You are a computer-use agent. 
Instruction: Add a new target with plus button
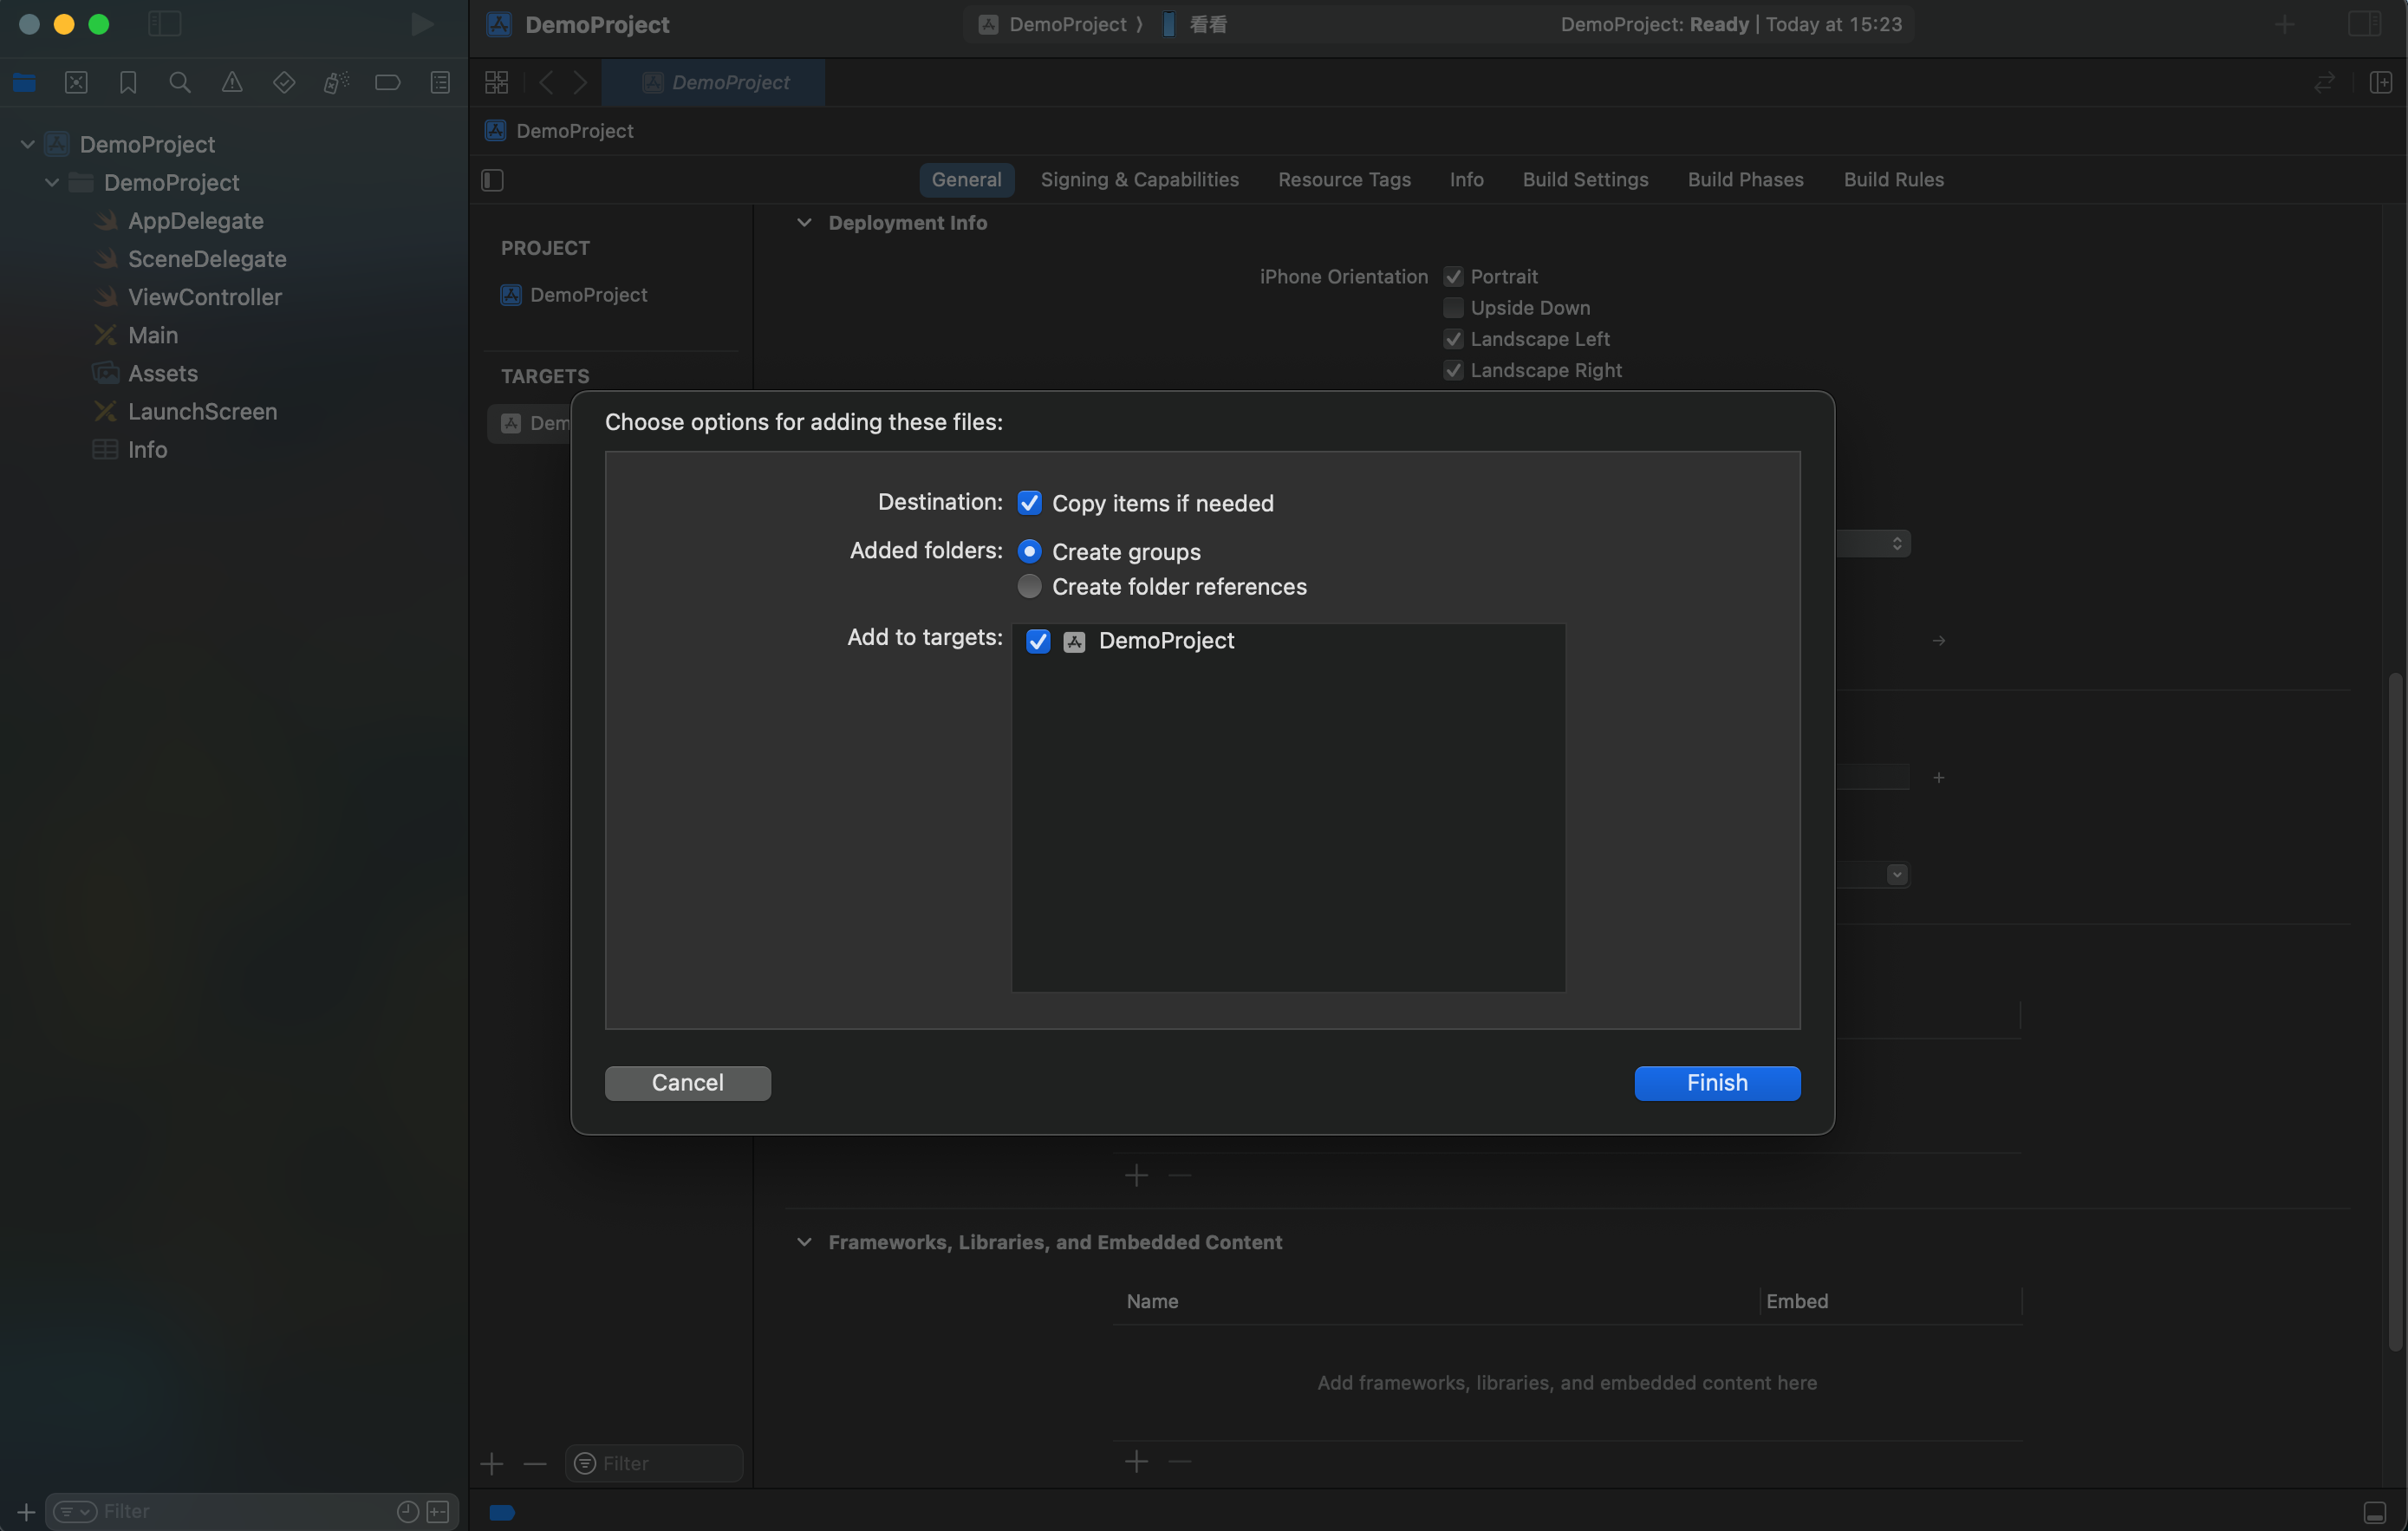(491, 1465)
